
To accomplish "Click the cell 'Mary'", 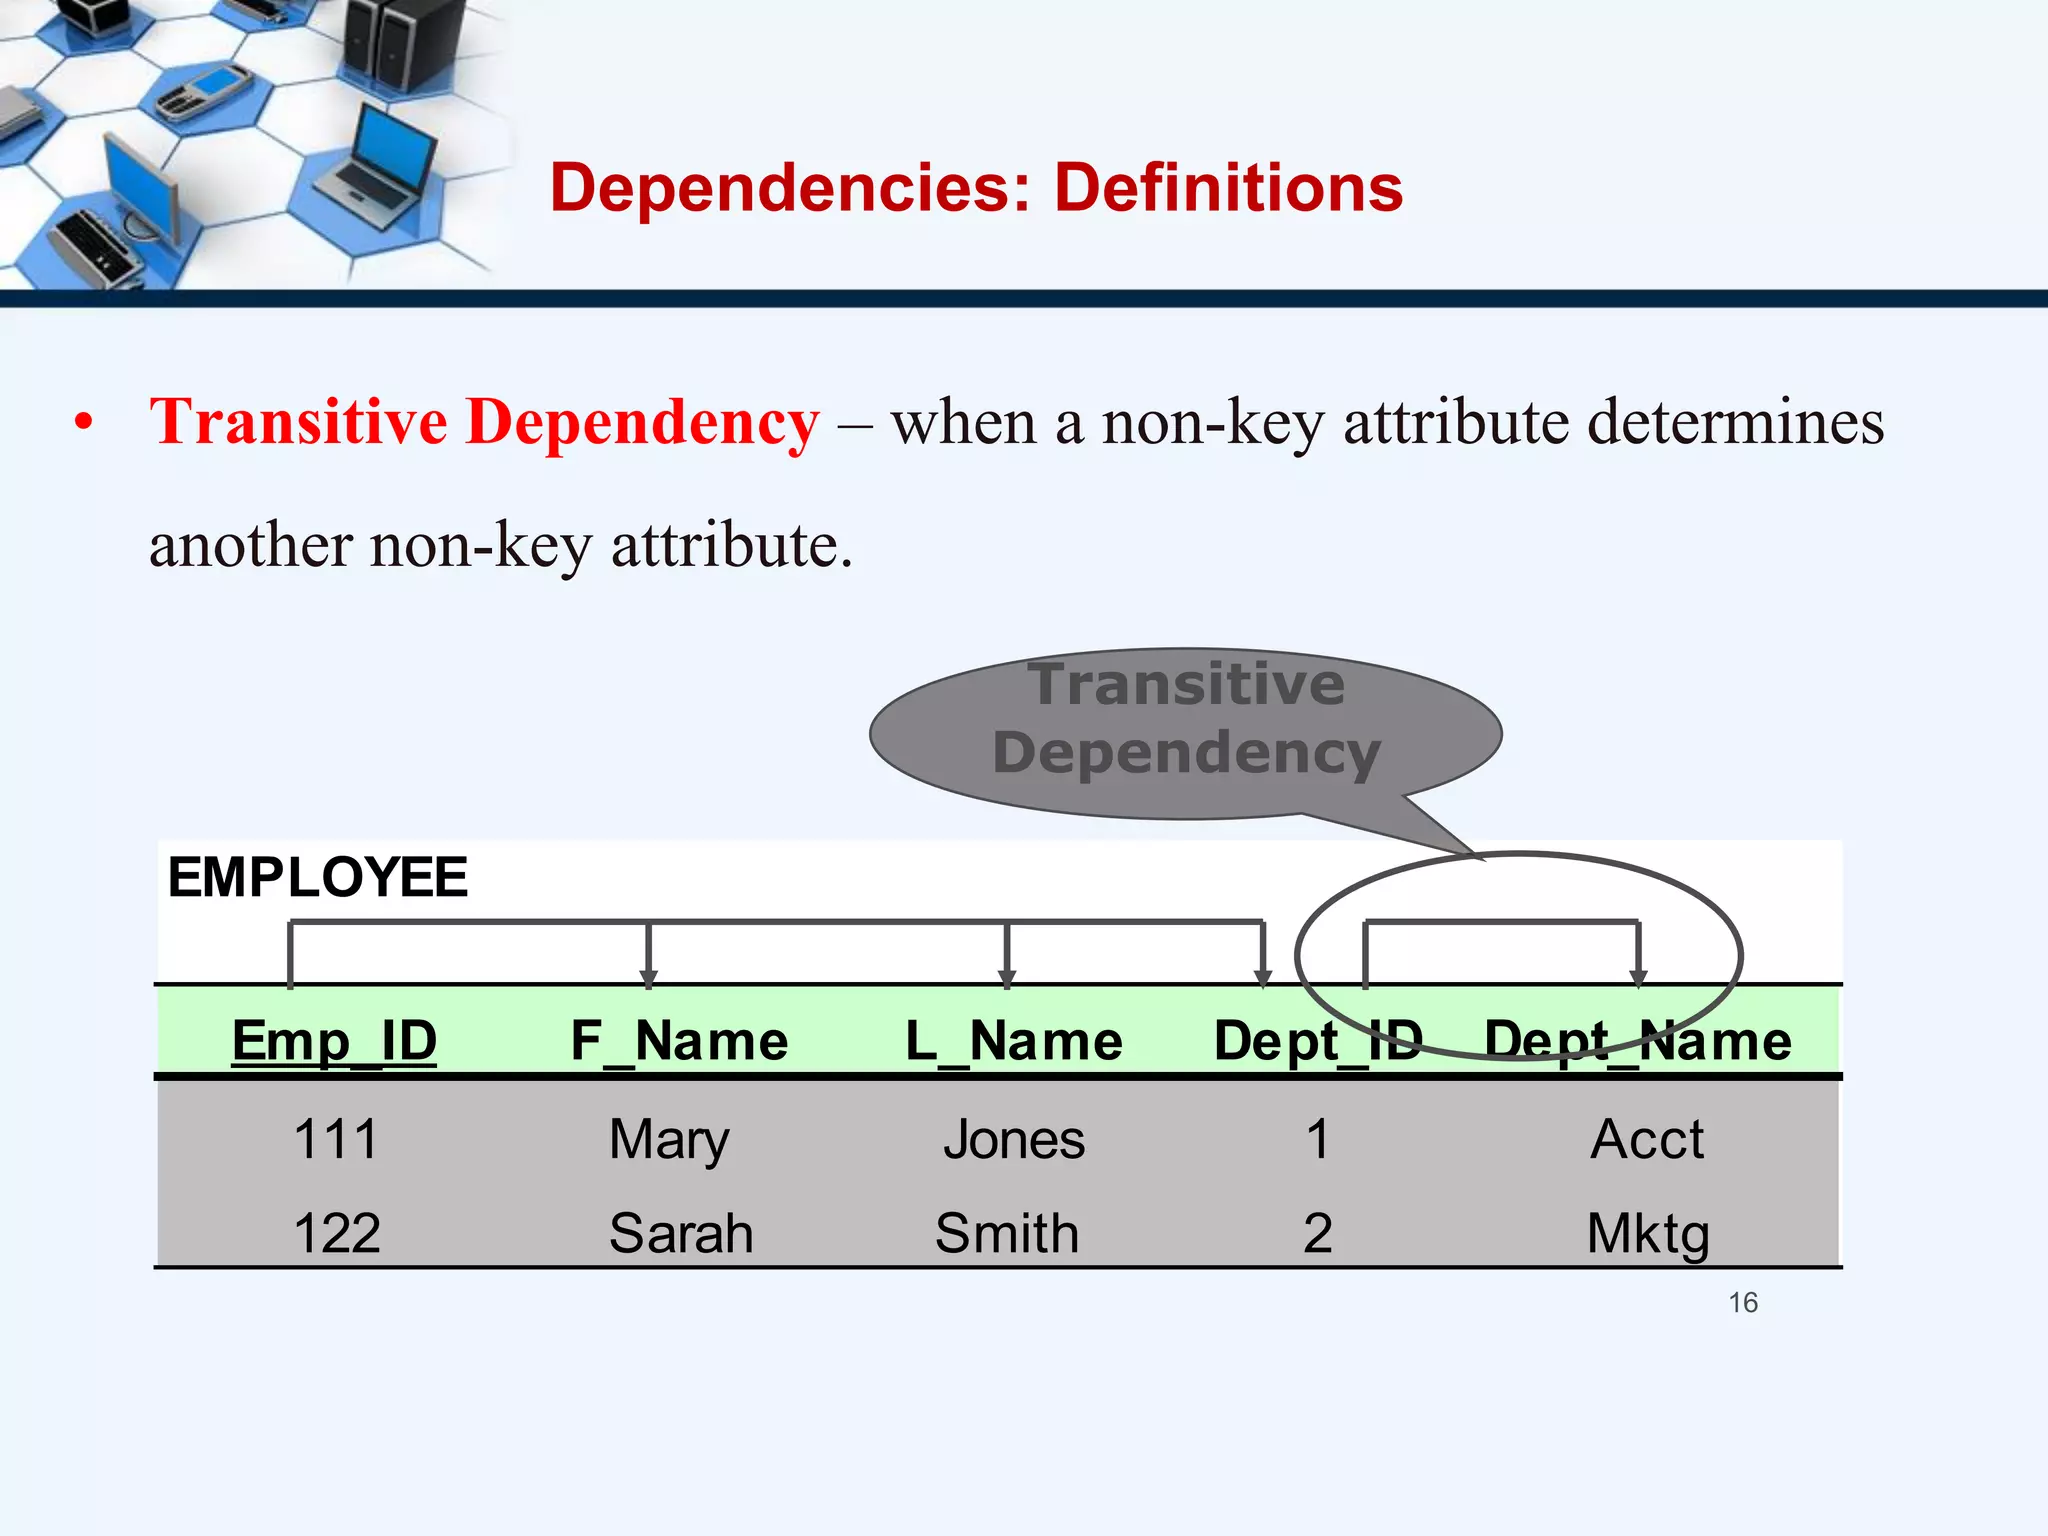I will click(x=669, y=1140).
